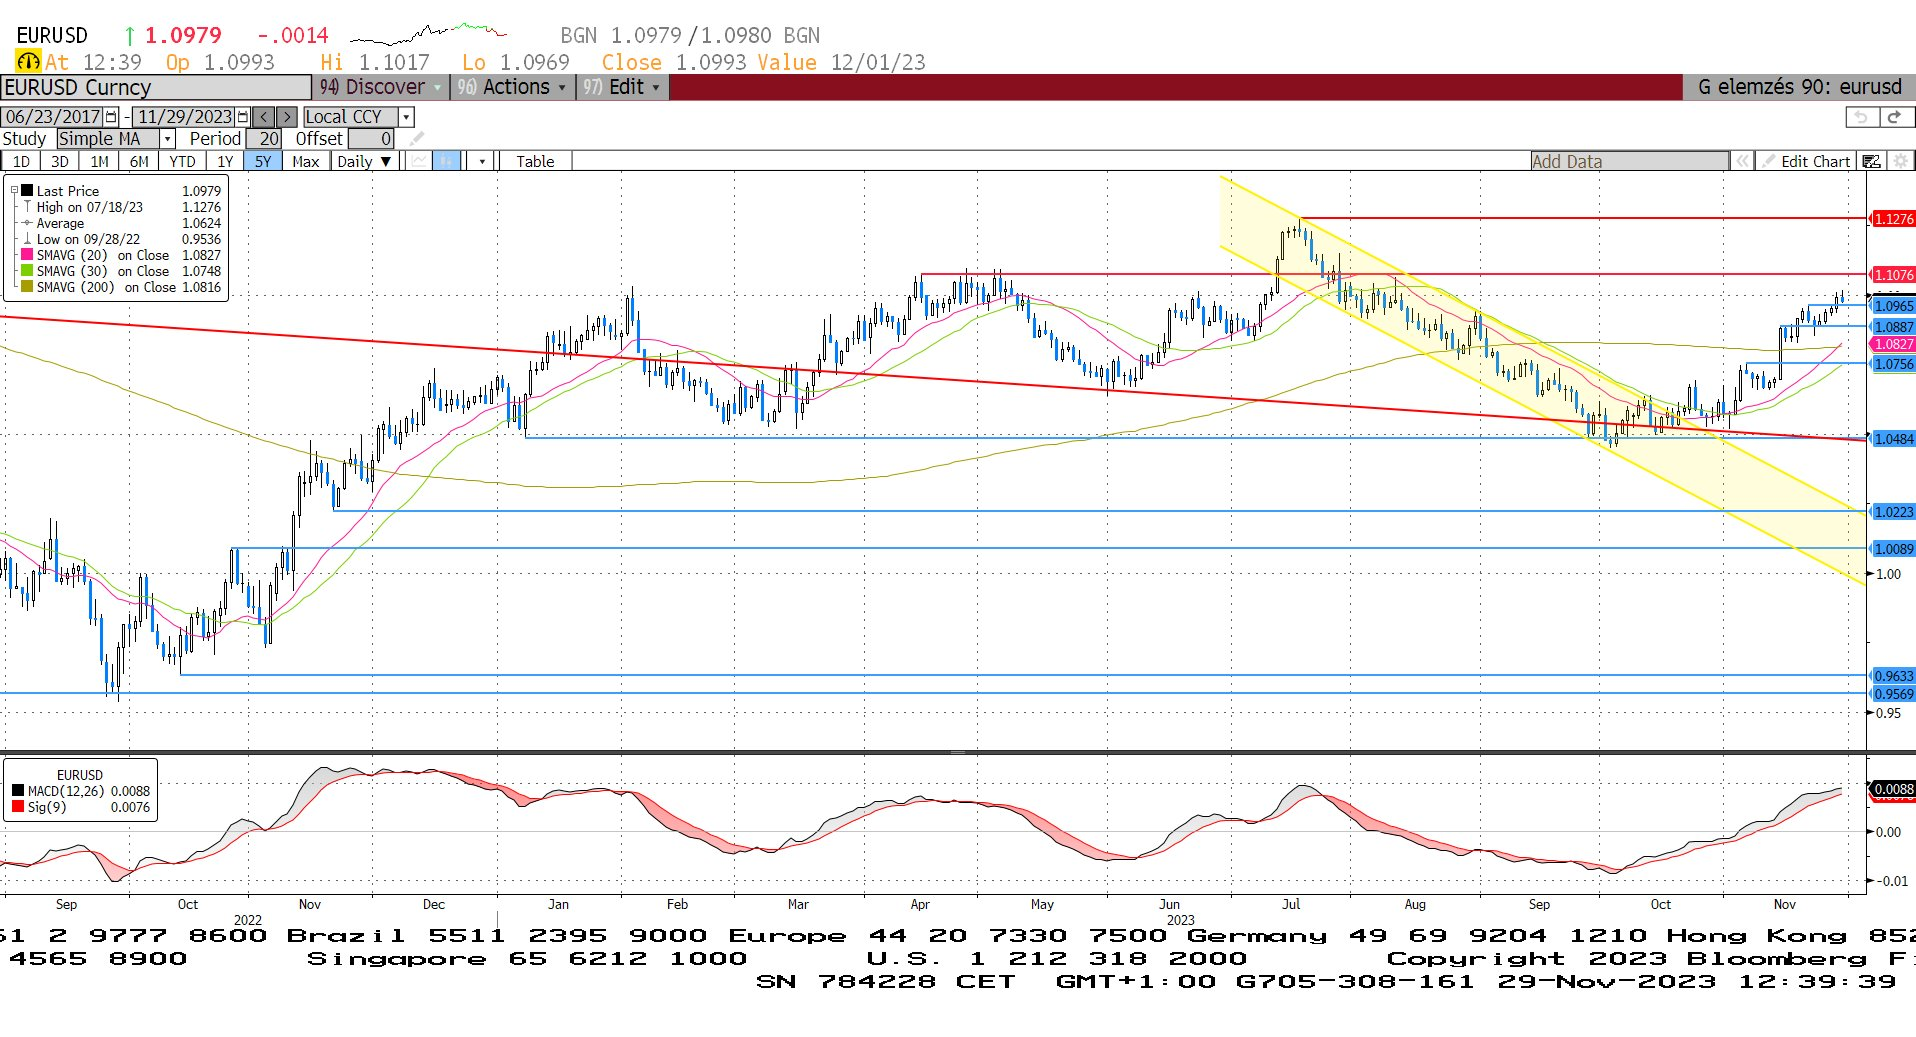The width and height of the screenshot is (1916, 1037).
Task: Click the 0.9569 blue price label
Action: click(1893, 694)
